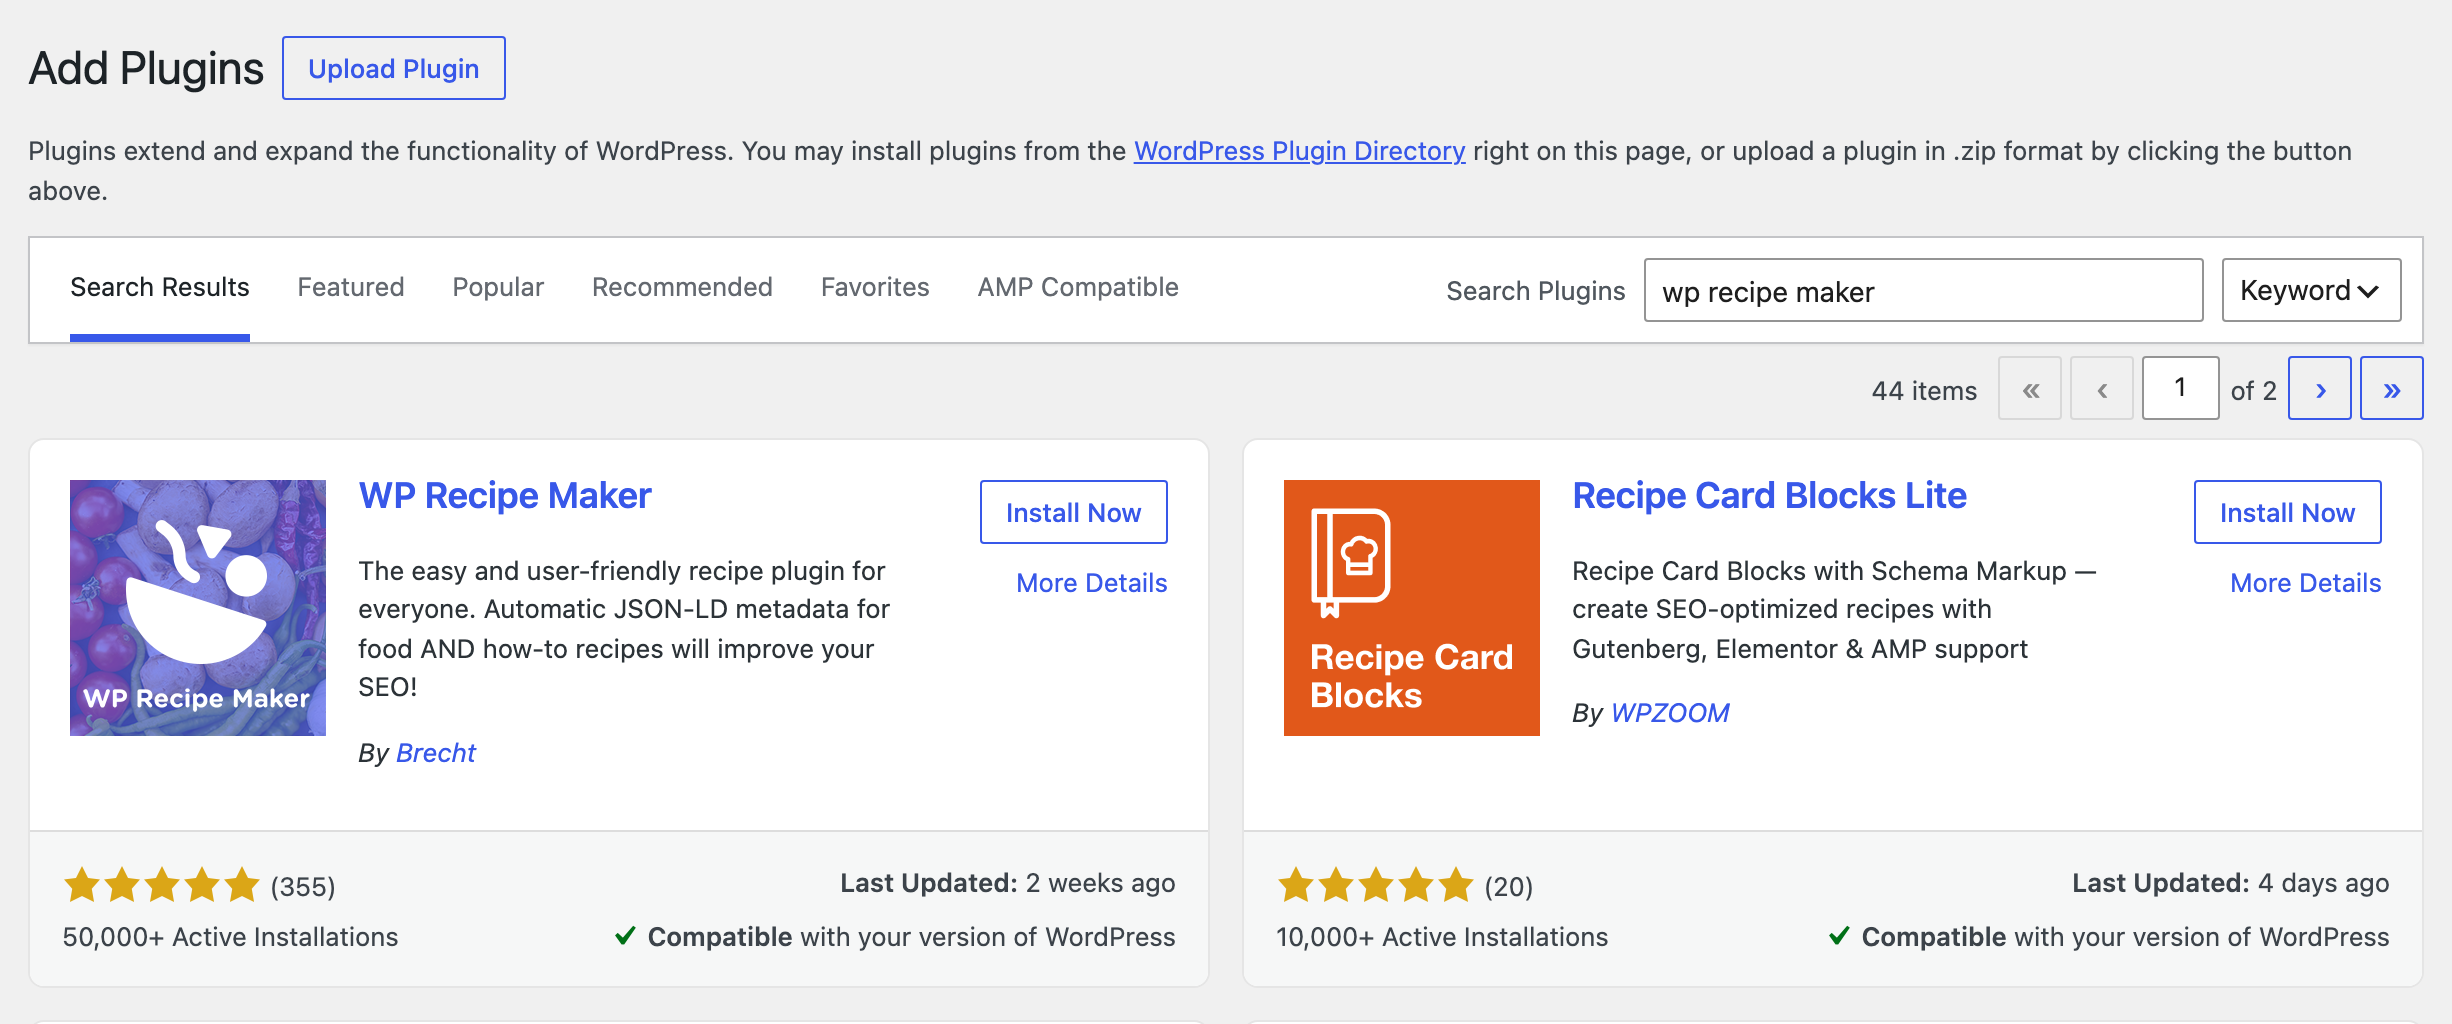The width and height of the screenshot is (2452, 1024).
Task: Click the Recipe Card Blocks star rating
Action: (x=1376, y=885)
